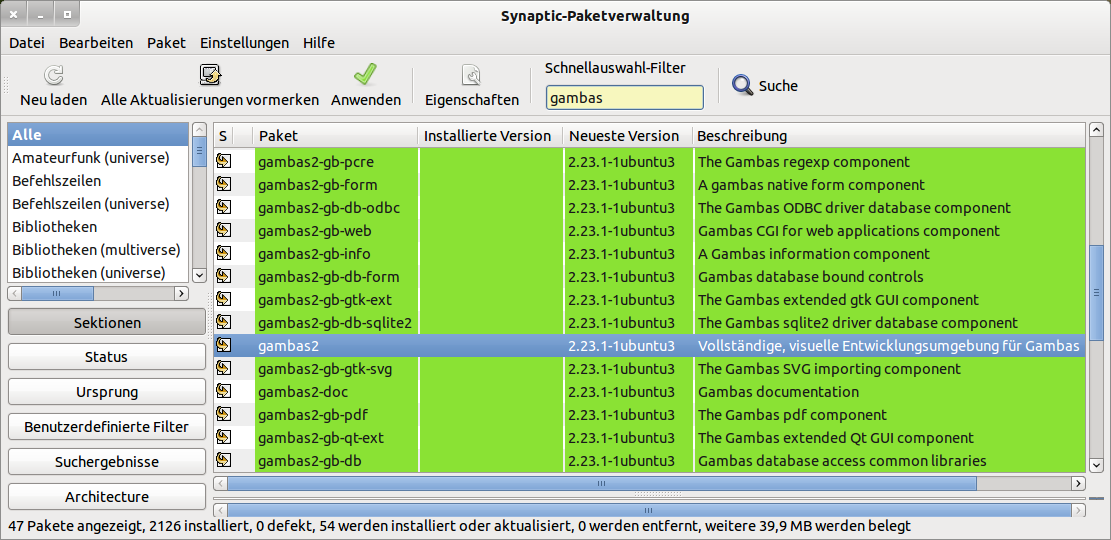Click status icon of gambas2-doc
The width and height of the screenshot is (1111, 540).
223,392
